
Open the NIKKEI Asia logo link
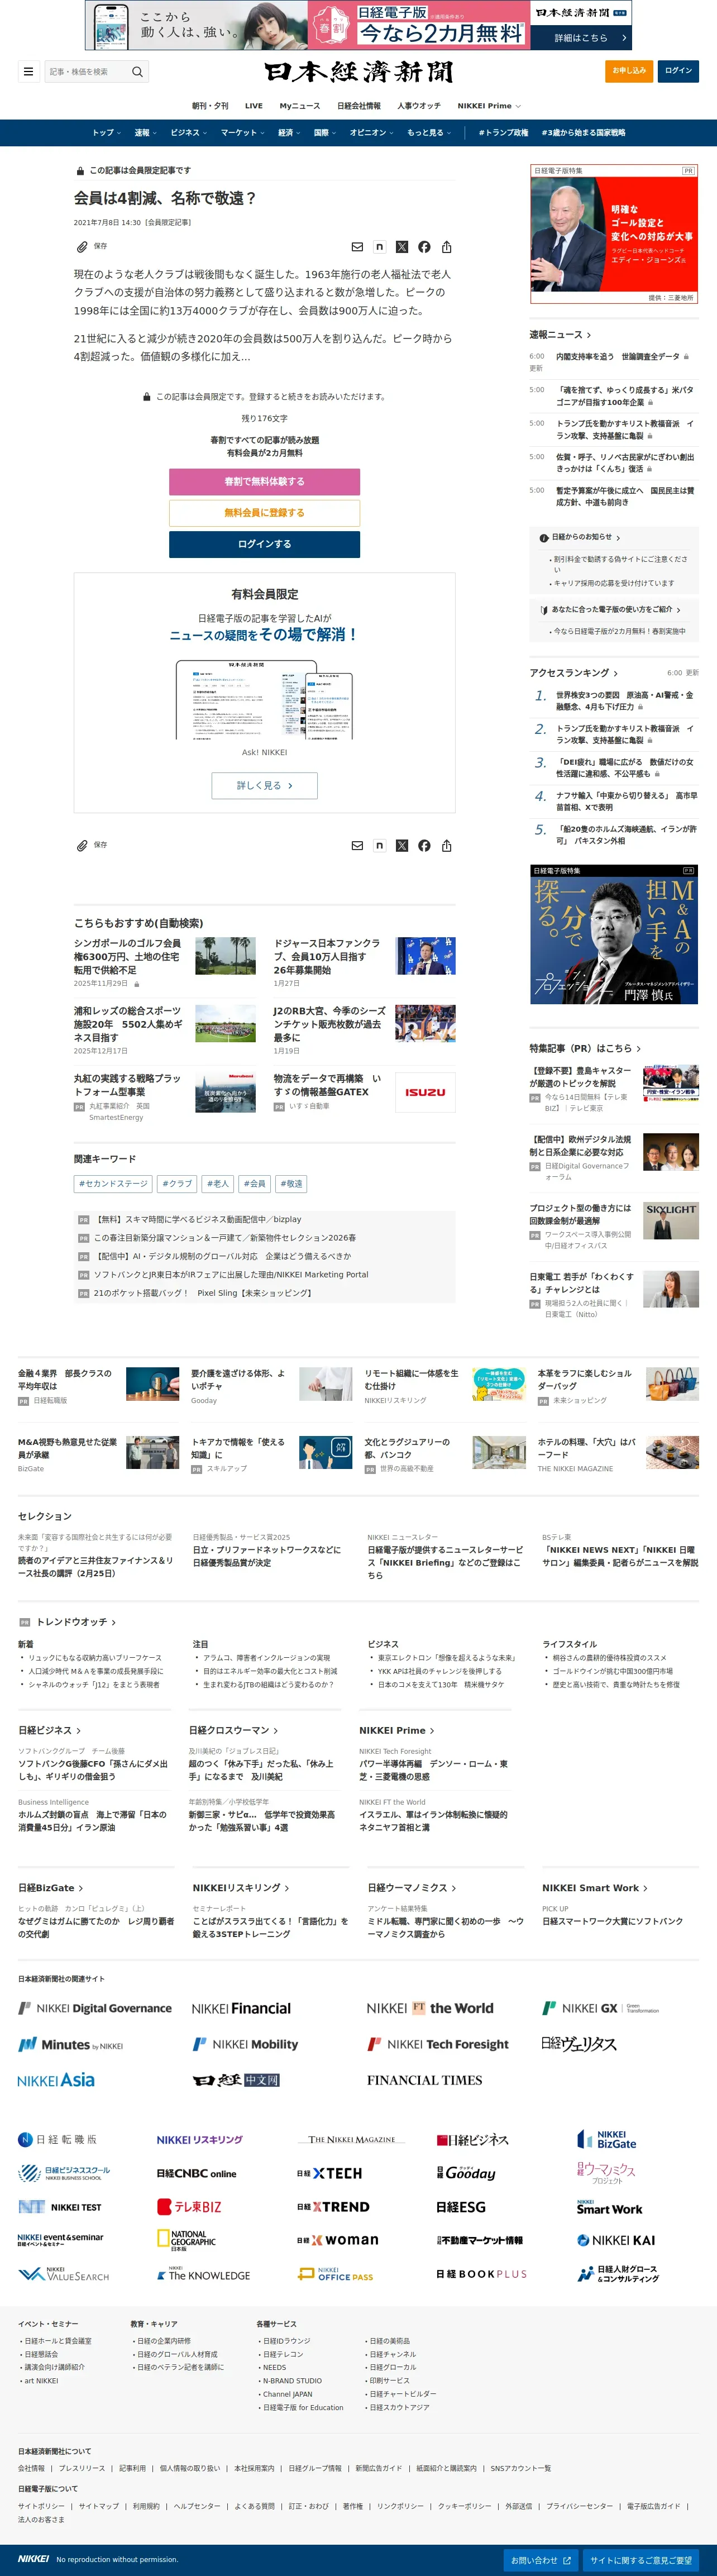(56, 2080)
